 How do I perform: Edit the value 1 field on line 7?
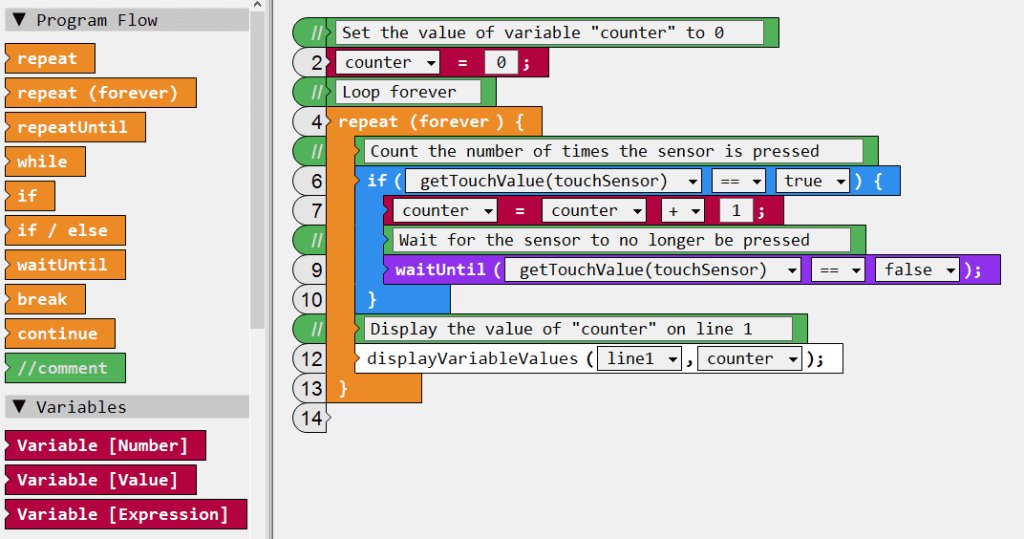point(736,211)
